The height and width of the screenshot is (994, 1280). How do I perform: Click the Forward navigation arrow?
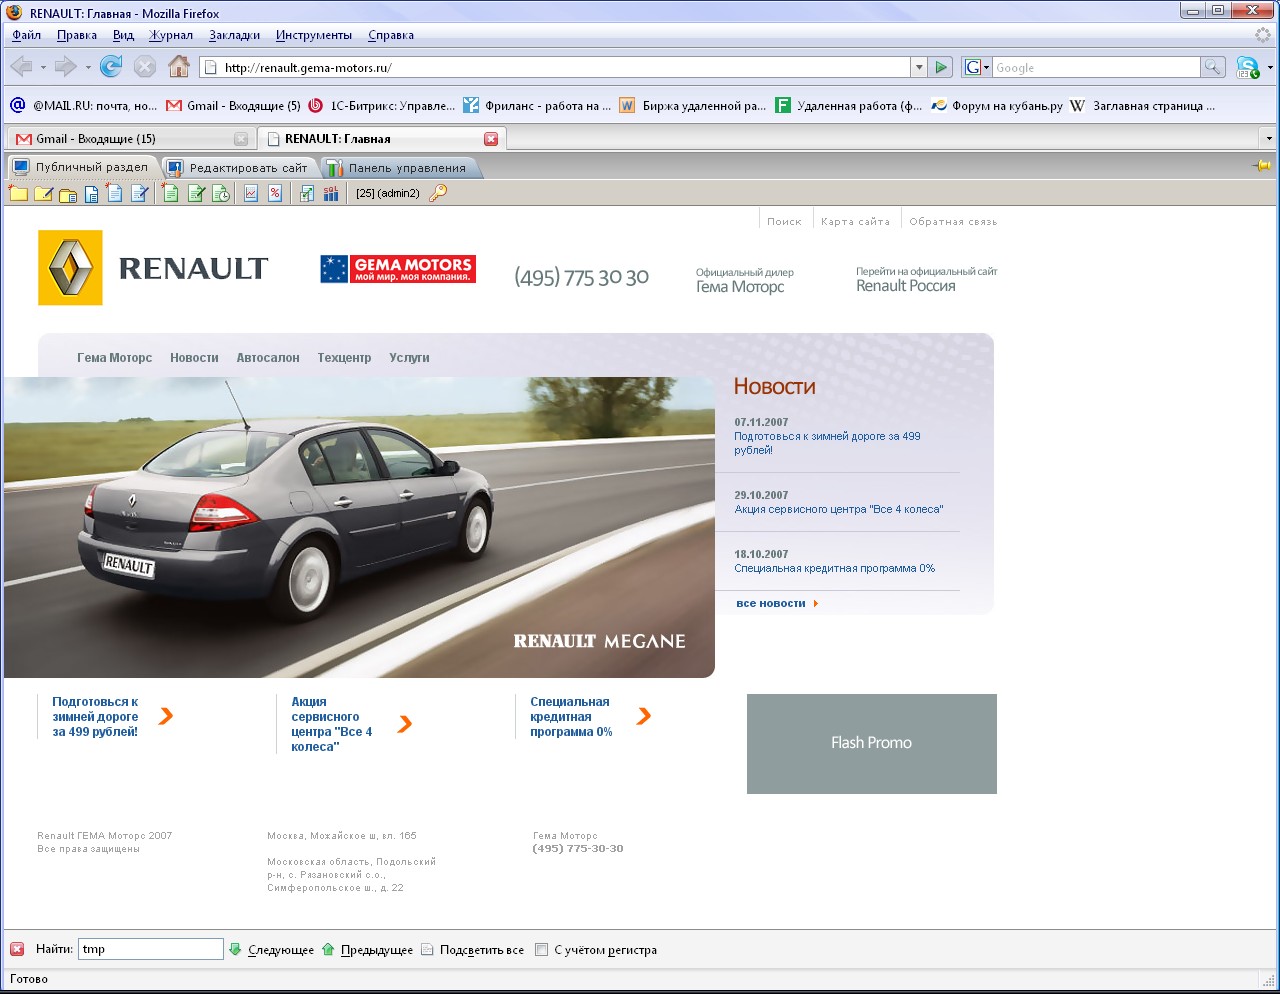point(66,67)
